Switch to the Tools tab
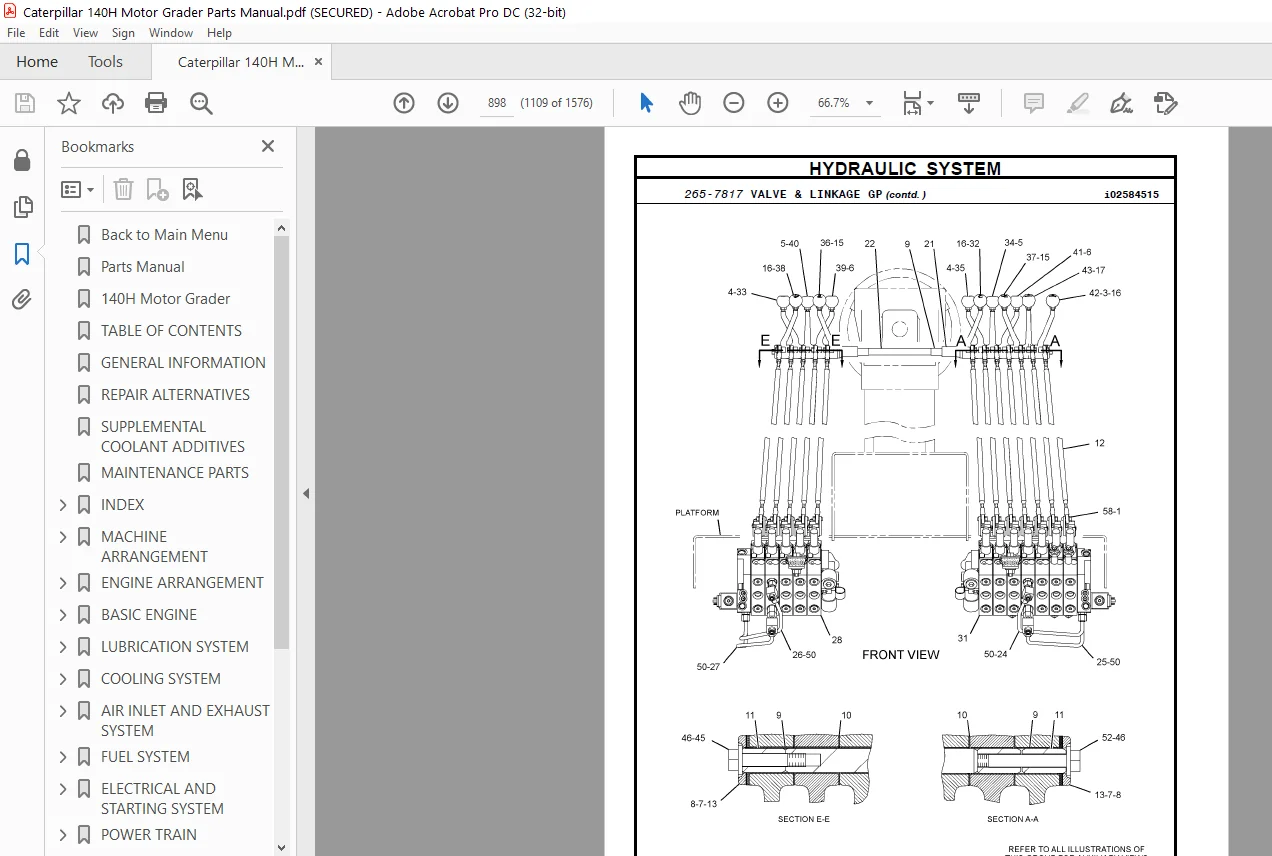1272x856 pixels. coord(105,62)
